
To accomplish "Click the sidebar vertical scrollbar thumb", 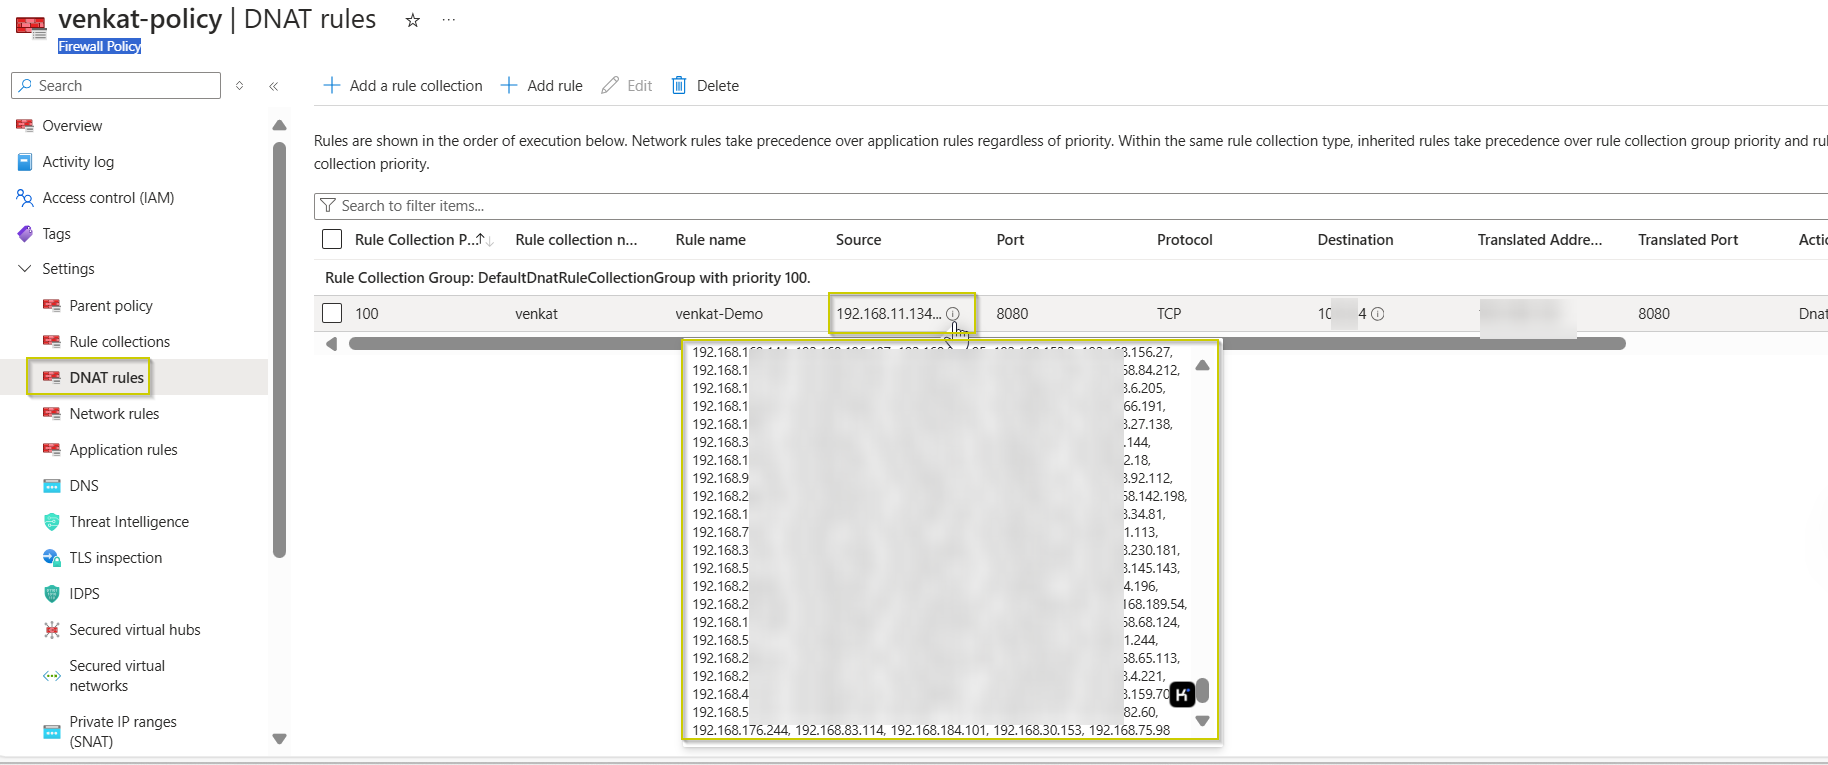I will [280, 350].
